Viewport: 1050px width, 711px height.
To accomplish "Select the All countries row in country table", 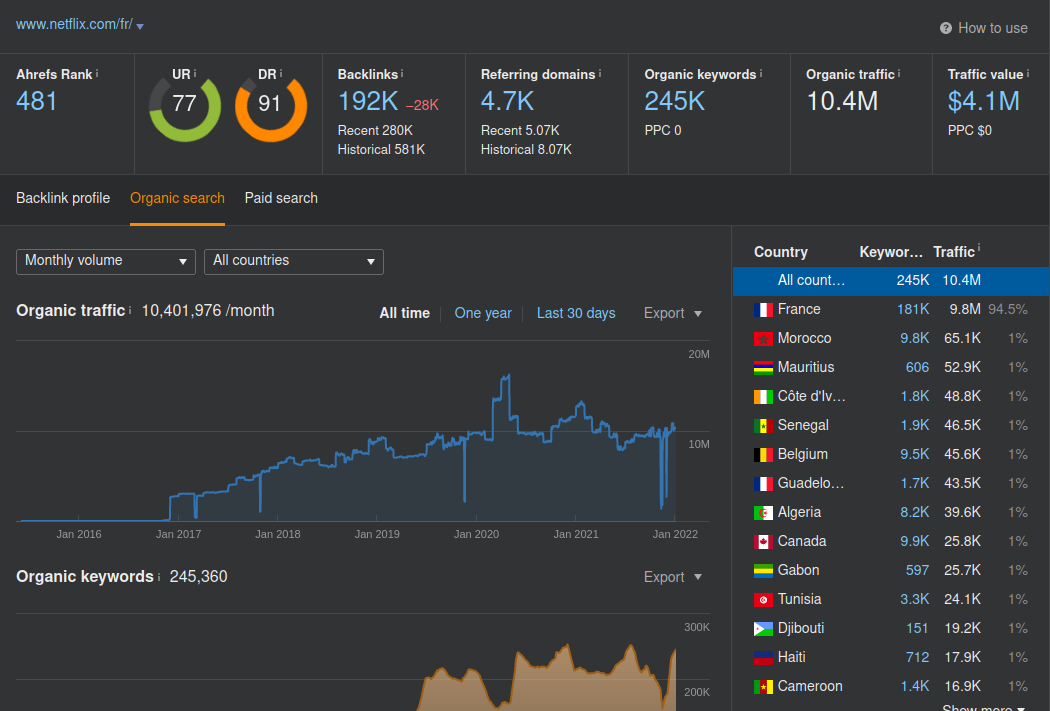I will (x=891, y=281).
